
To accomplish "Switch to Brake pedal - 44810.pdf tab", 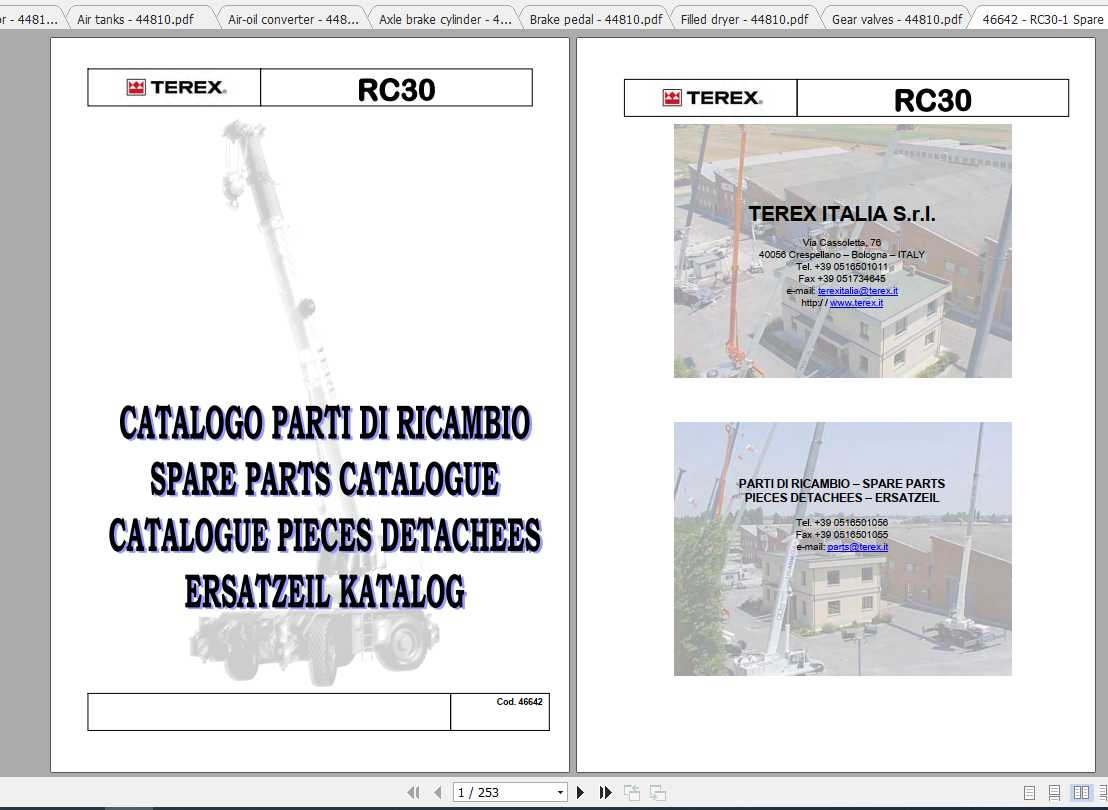I will tap(595, 19).
